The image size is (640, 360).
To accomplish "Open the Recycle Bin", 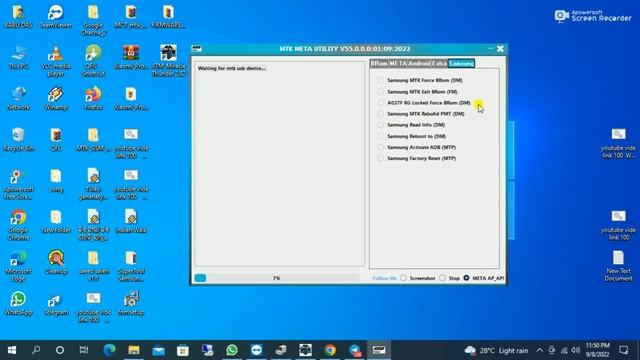I will [18, 139].
